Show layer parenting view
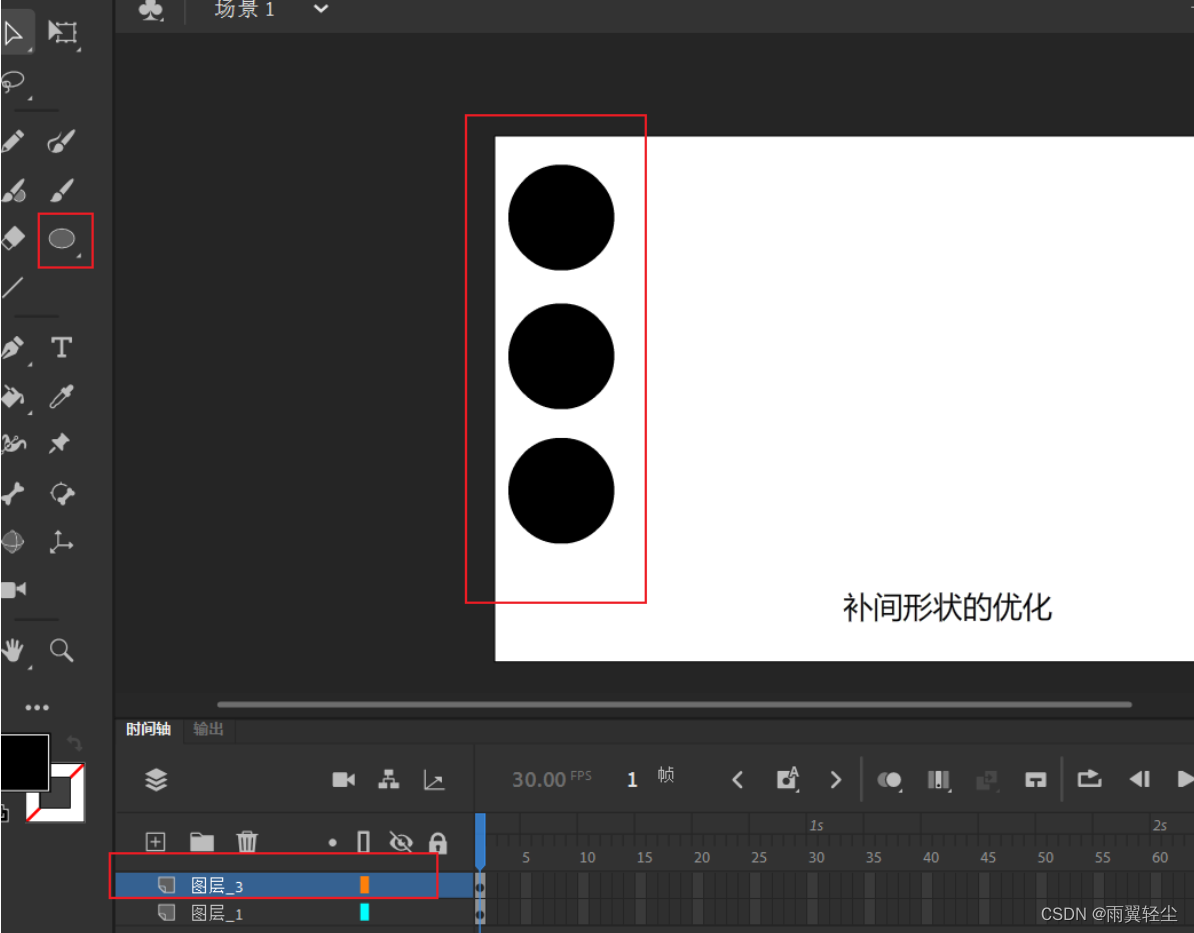The height and width of the screenshot is (933, 1194). coord(389,779)
